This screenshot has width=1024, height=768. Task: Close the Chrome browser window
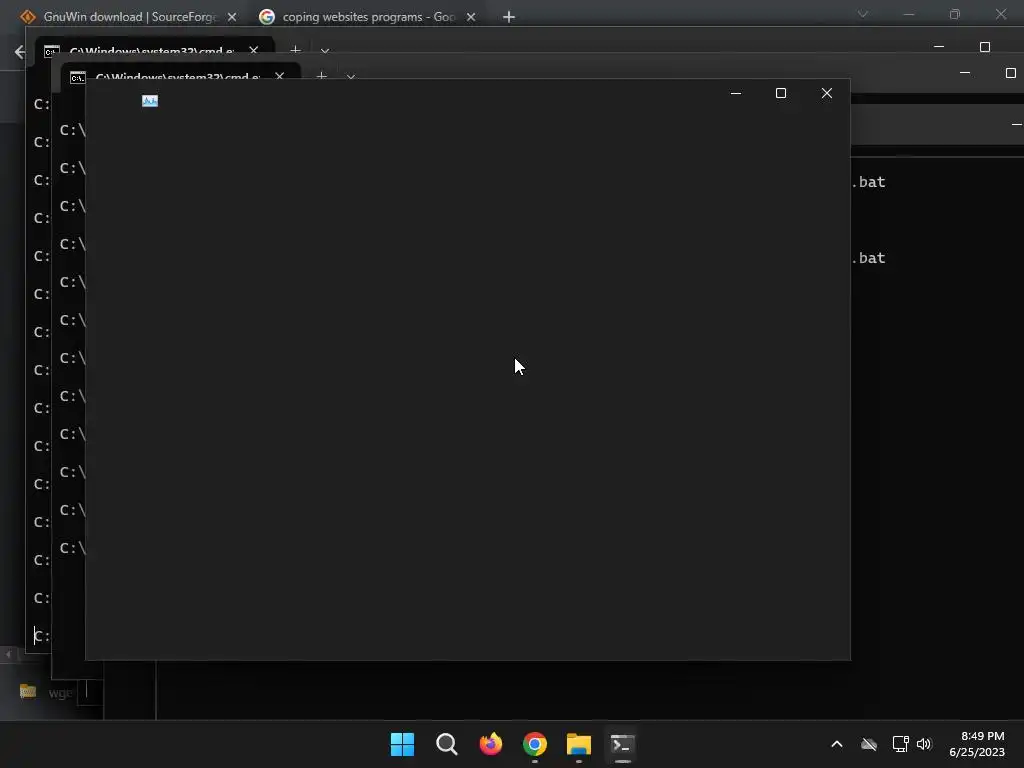(1000, 14)
